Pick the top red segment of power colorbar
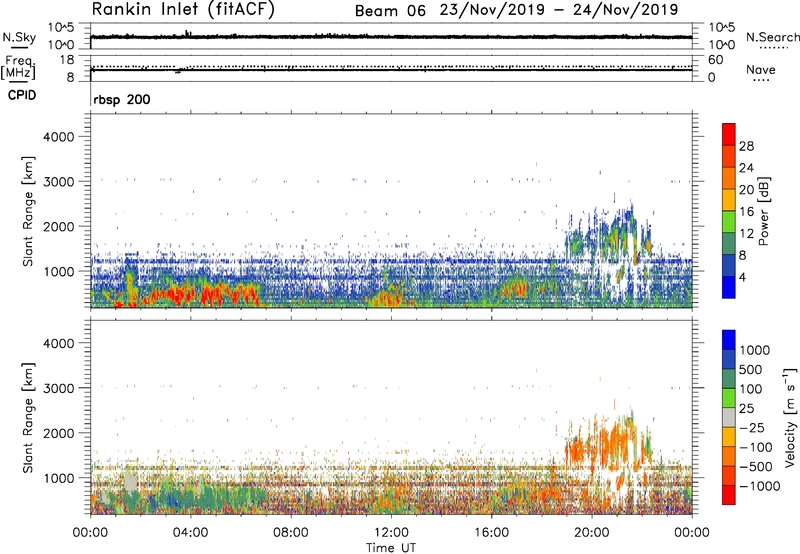 pos(729,134)
